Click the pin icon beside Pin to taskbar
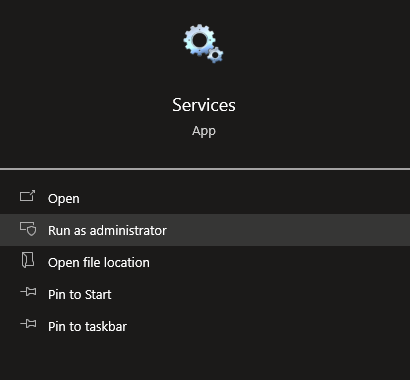Viewport: 410px width, 380px height. click(x=28, y=324)
